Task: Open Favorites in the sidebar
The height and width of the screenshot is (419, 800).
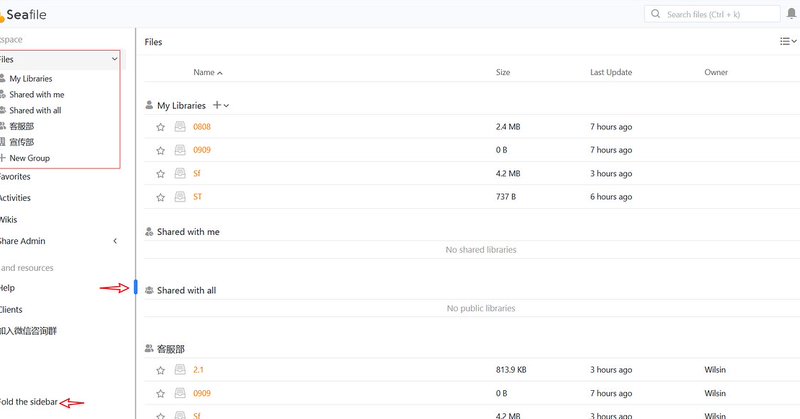Action: coord(15,177)
